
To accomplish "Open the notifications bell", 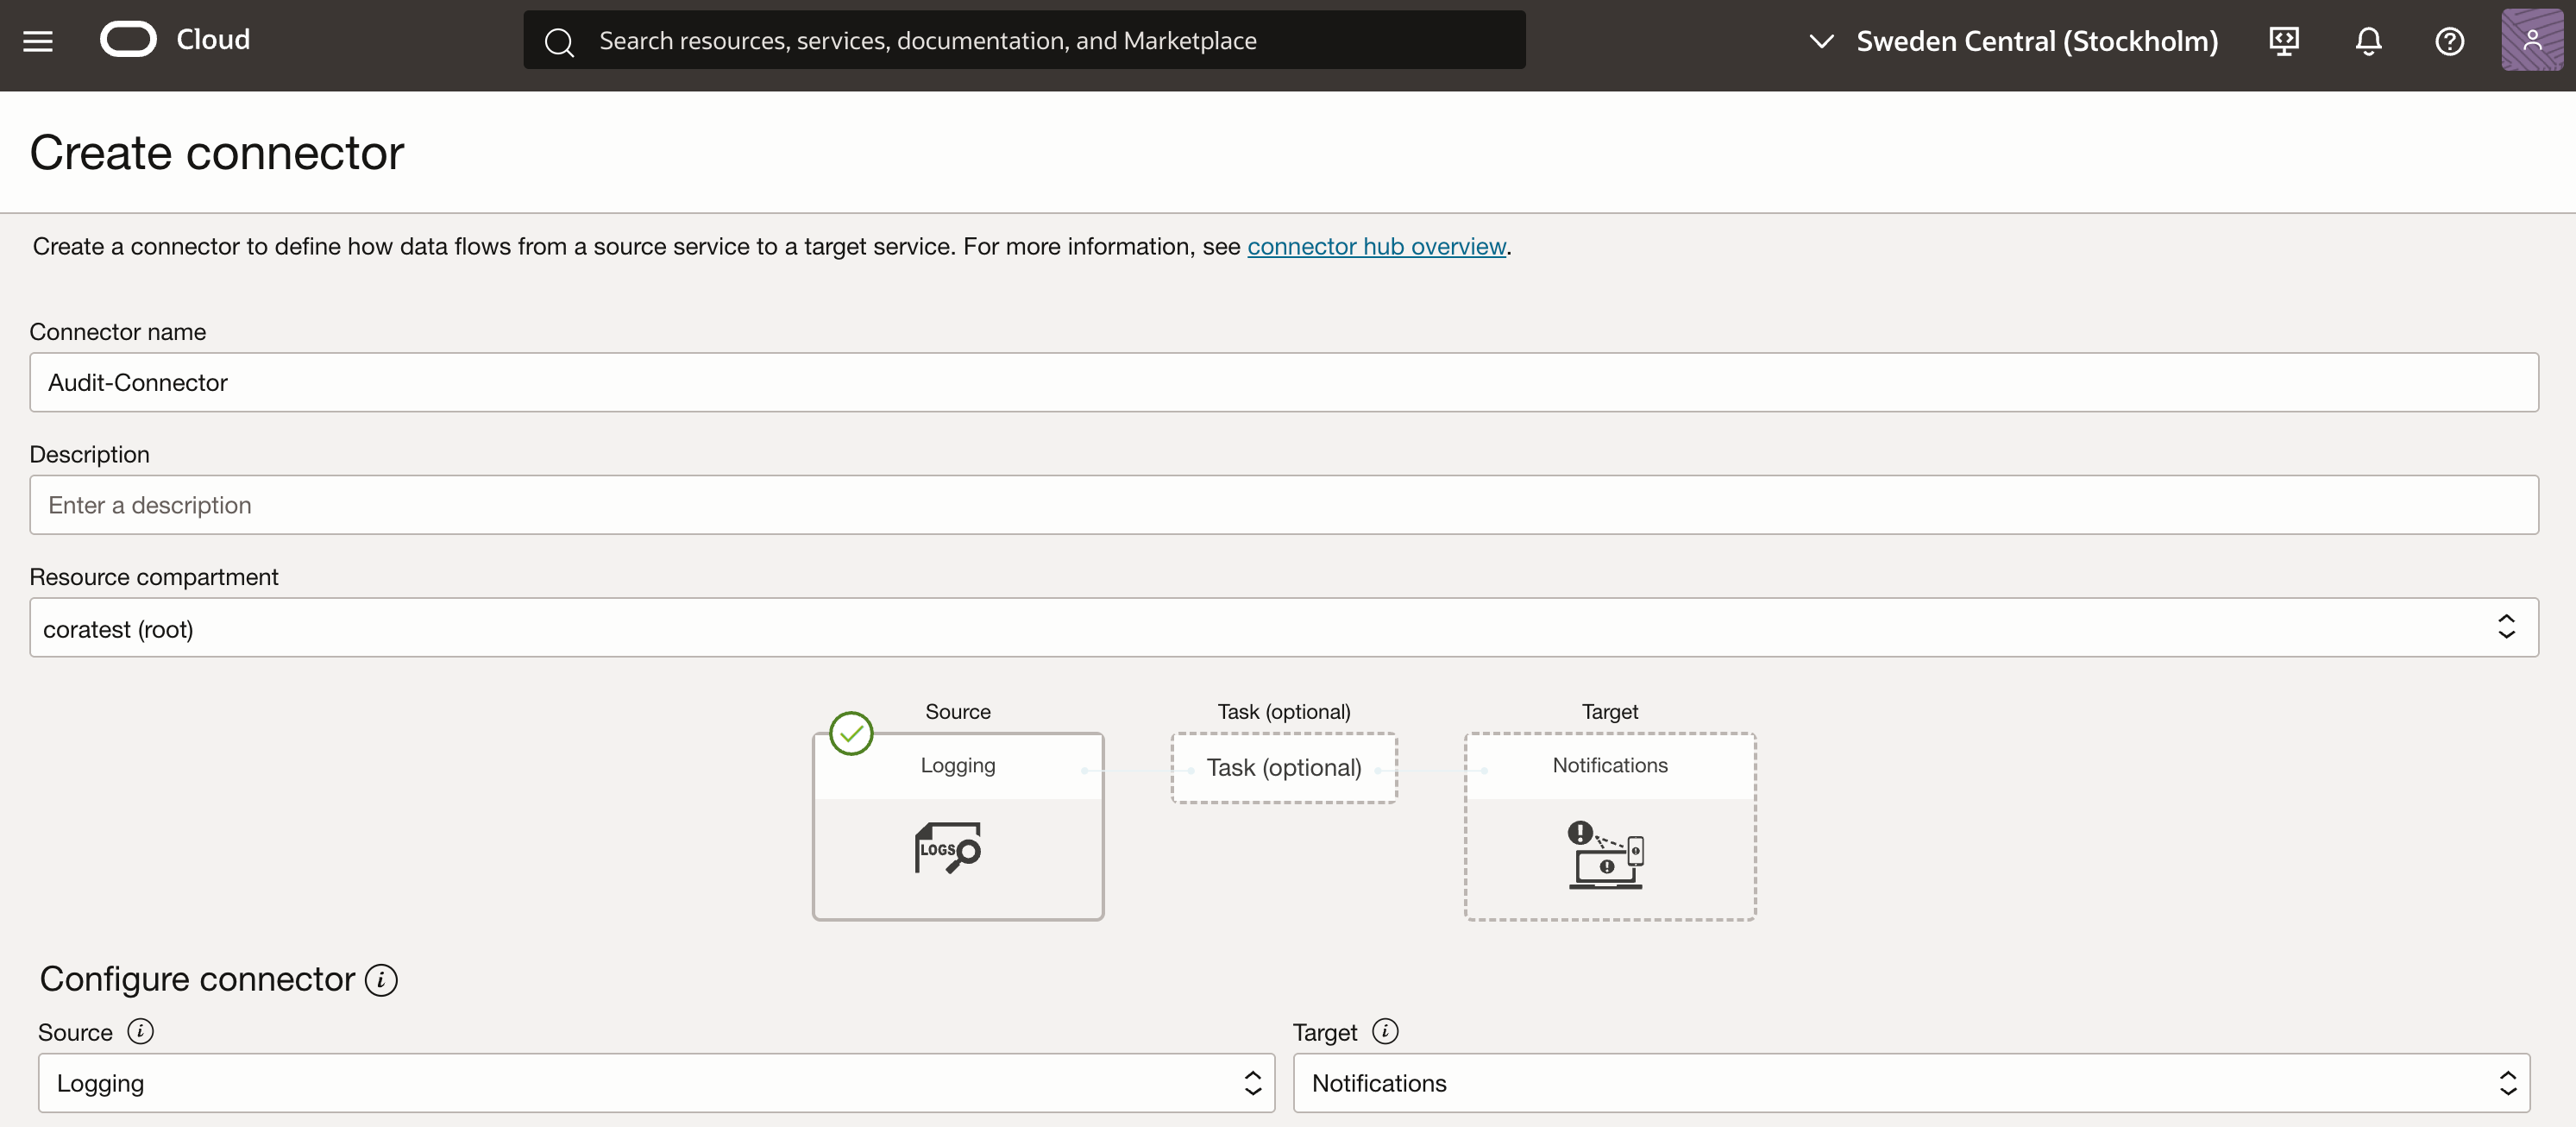I will pyautogui.click(x=2368, y=41).
